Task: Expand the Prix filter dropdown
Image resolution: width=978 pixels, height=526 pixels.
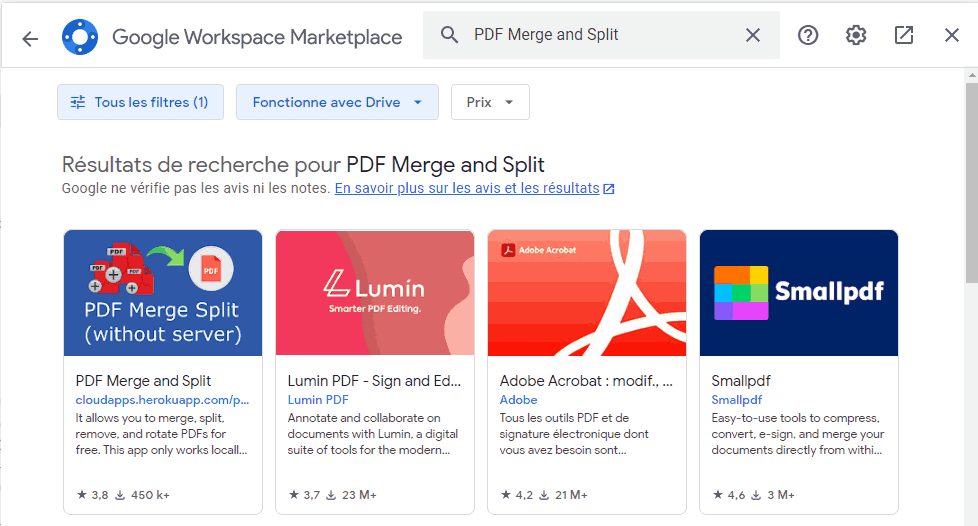Action: click(490, 102)
